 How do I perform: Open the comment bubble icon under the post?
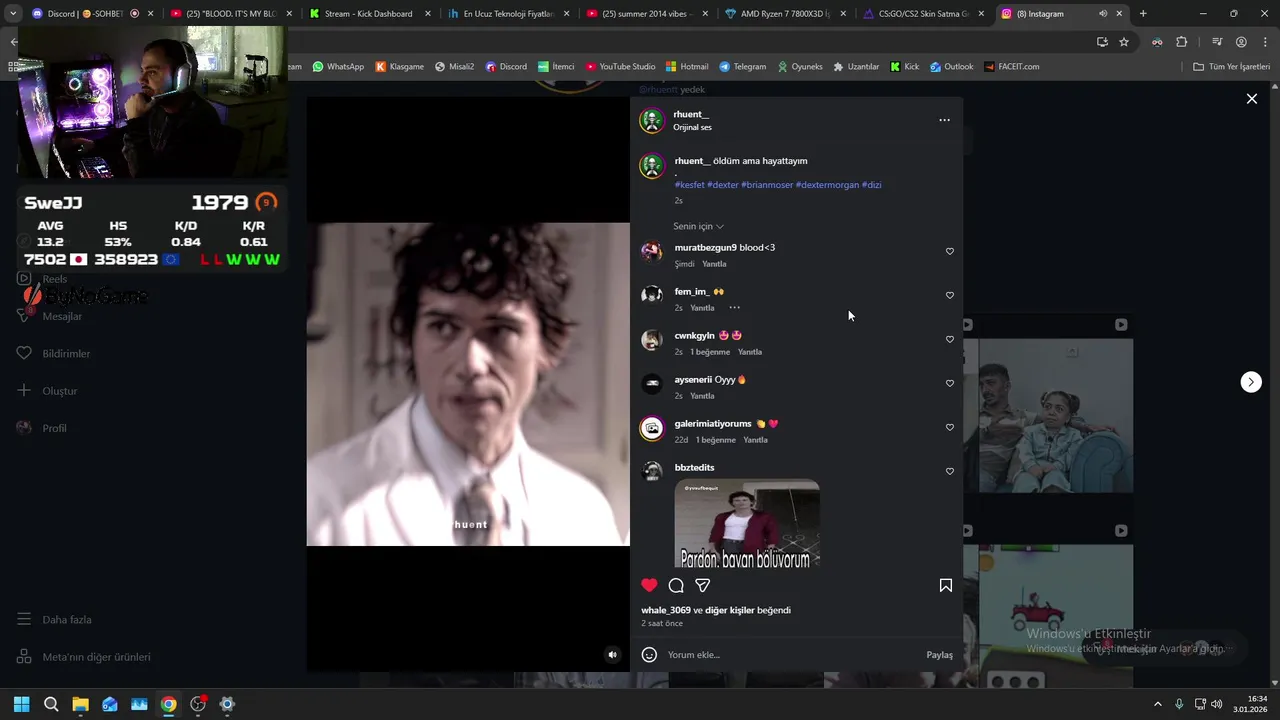click(x=676, y=585)
